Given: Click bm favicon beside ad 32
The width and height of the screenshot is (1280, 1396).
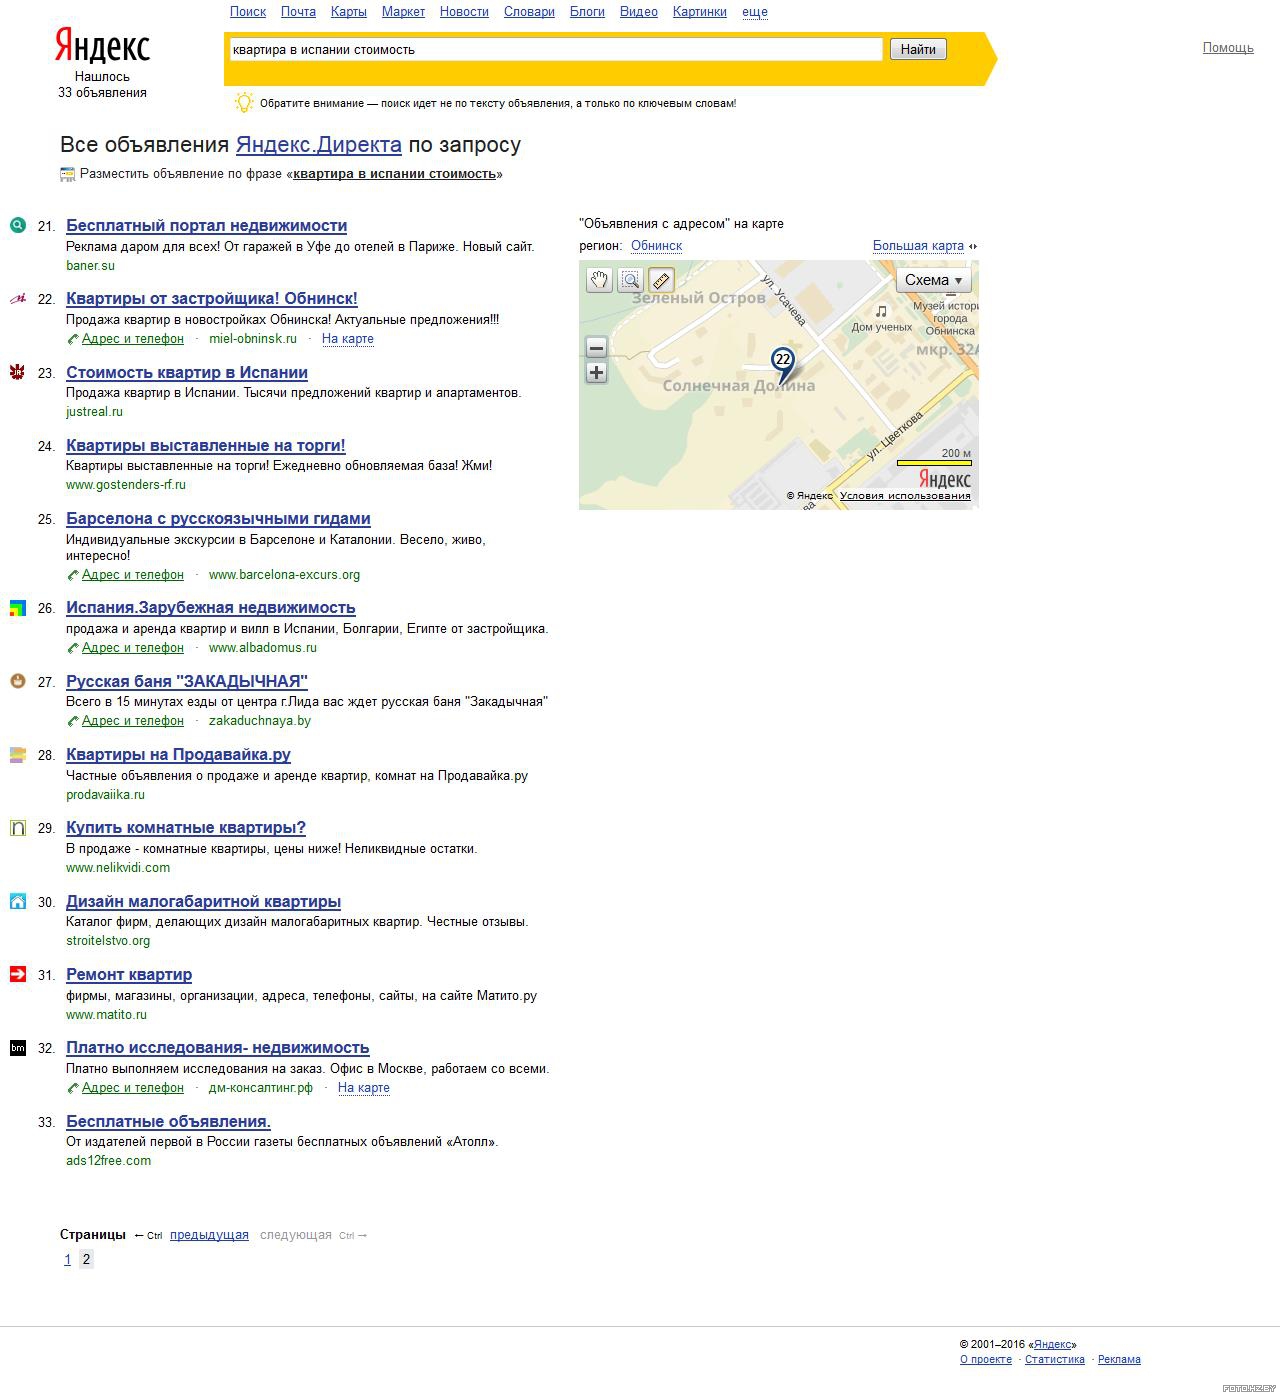Looking at the screenshot, I should point(18,1048).
